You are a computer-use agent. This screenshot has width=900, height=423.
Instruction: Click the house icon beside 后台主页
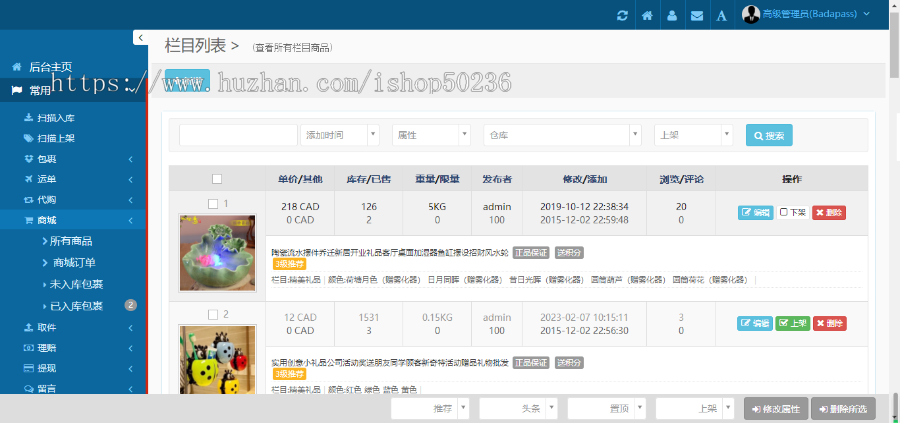pyautogui.click(x=17, y=67)
